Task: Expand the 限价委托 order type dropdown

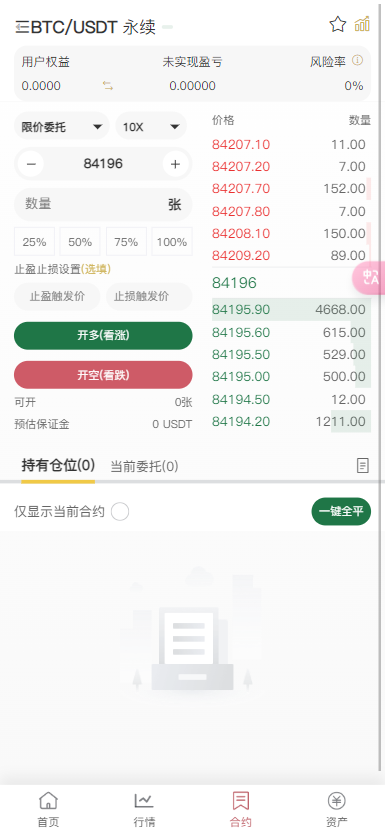Action: click(62, 126)
